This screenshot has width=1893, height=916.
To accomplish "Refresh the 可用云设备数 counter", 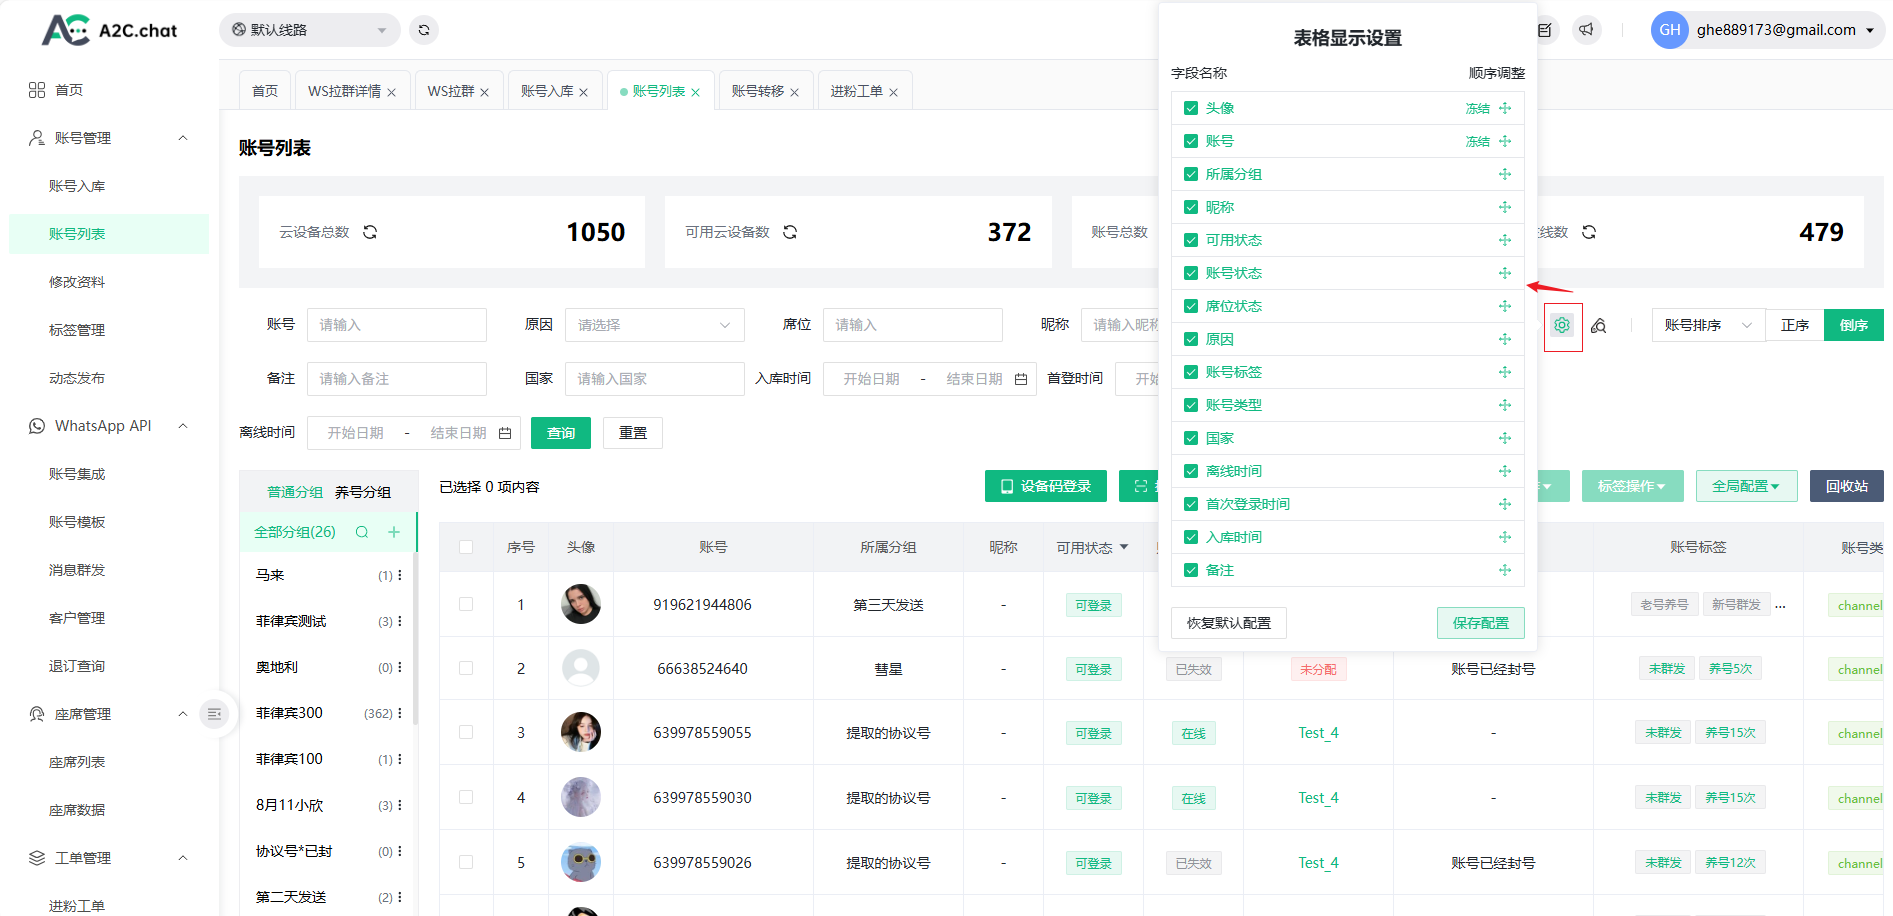I will 790,232.
